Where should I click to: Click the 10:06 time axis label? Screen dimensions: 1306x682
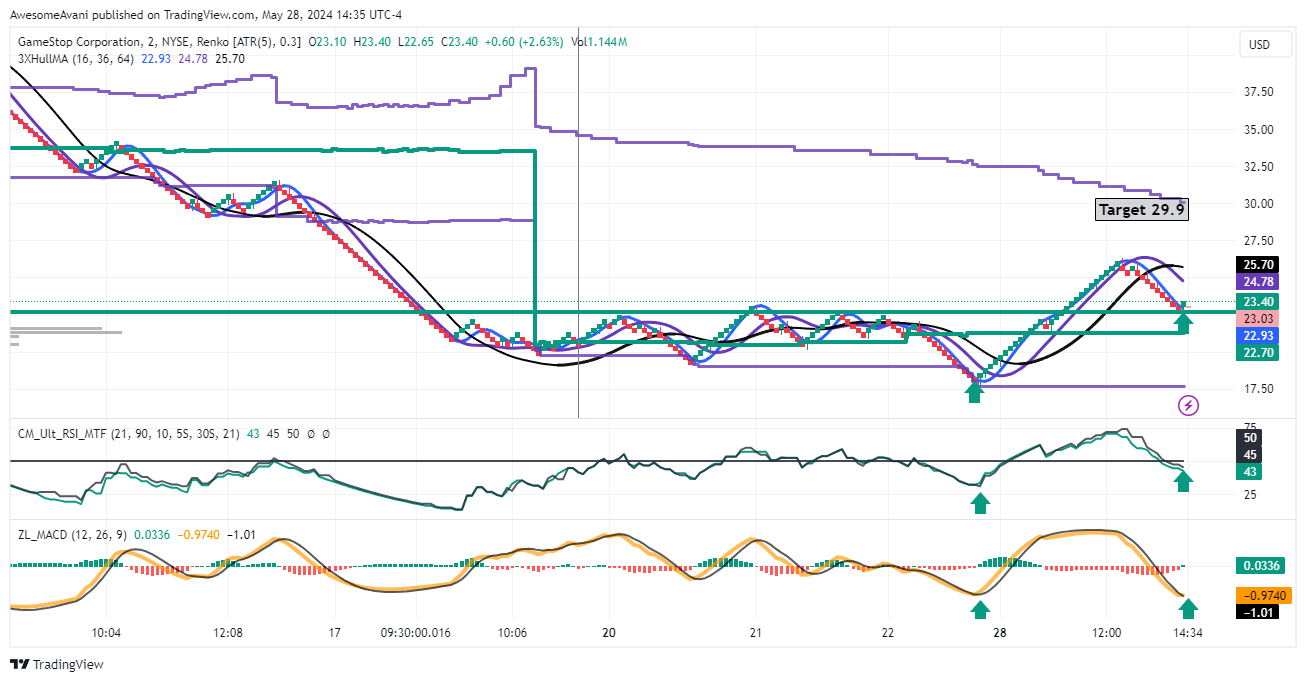(x=512, y=633)
